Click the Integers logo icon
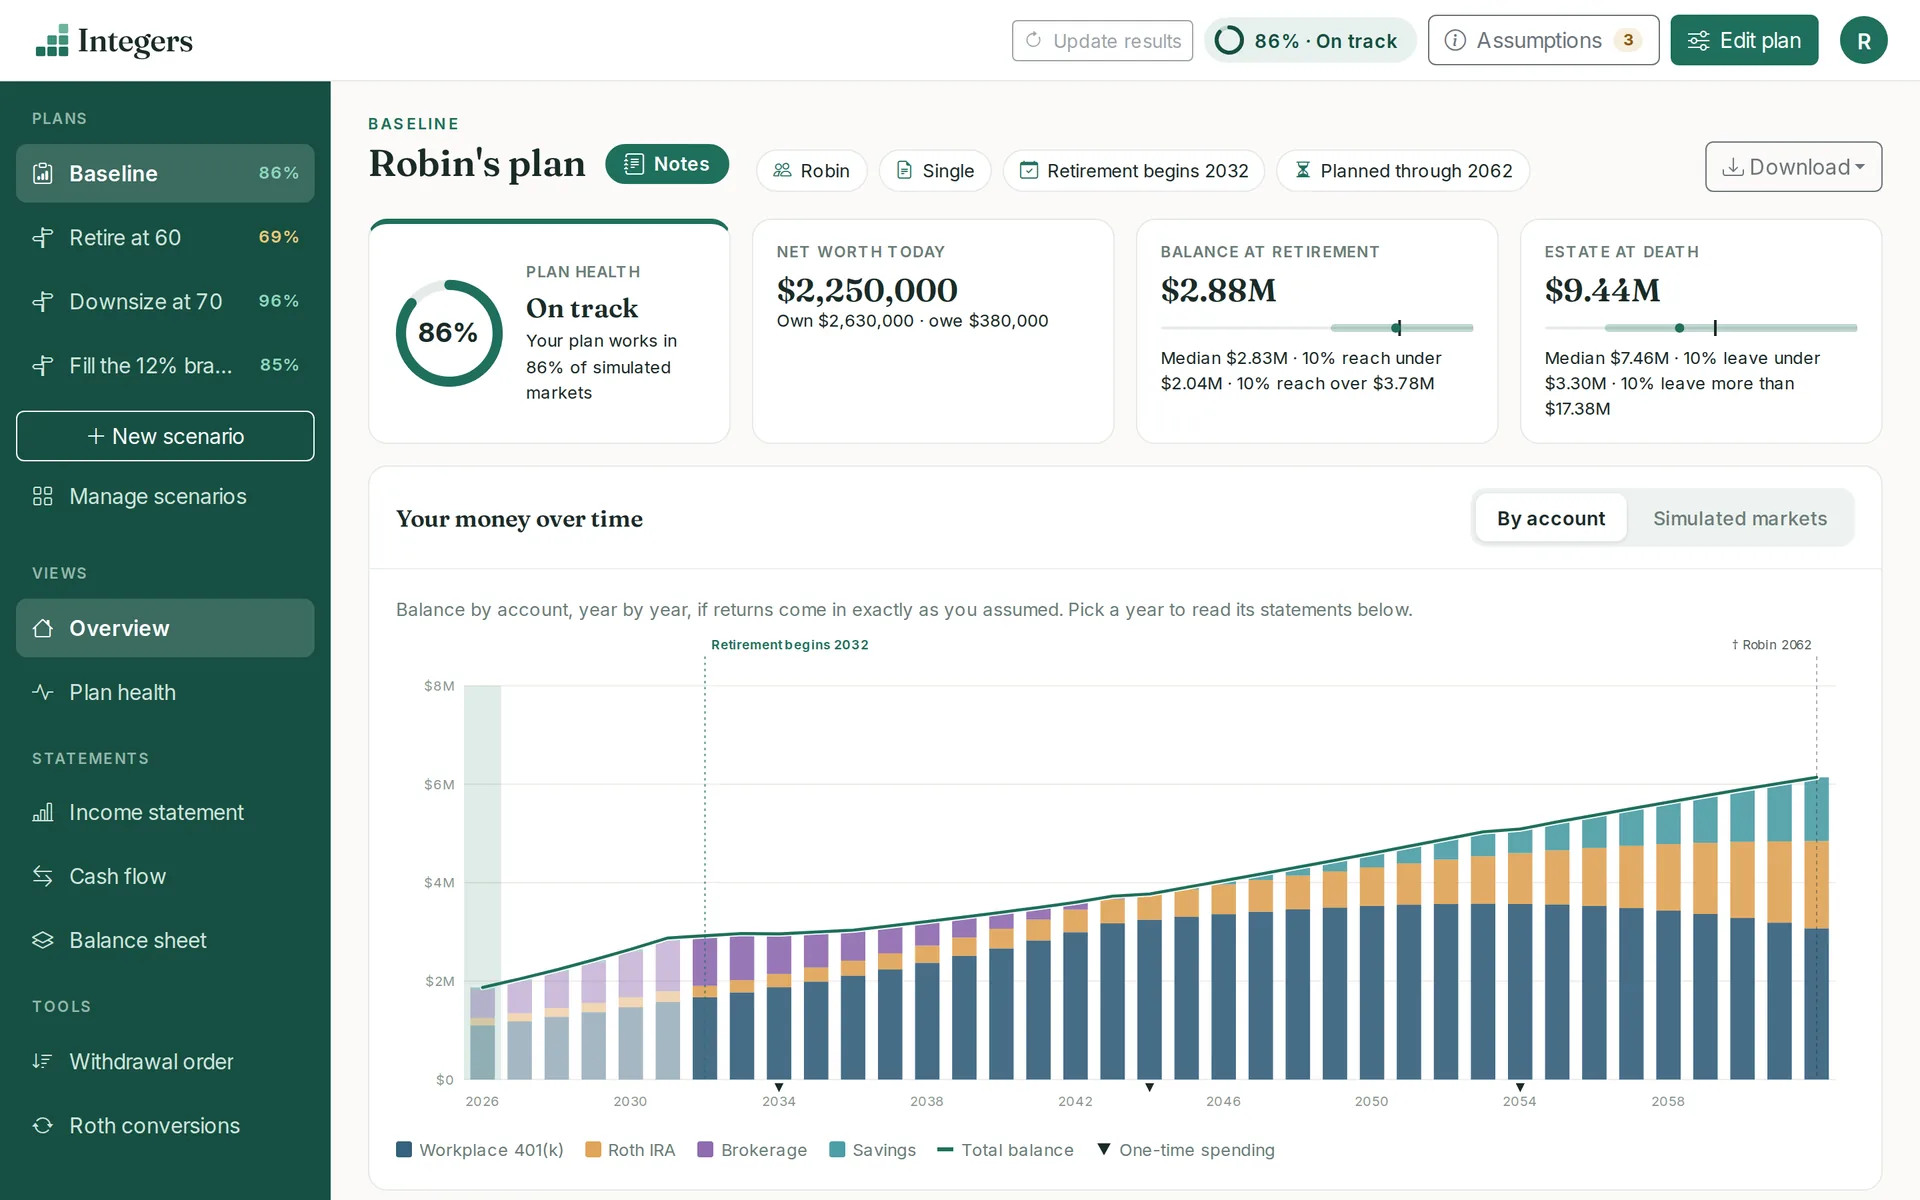Viewport: 1920px width, 1200px height. 52,41
